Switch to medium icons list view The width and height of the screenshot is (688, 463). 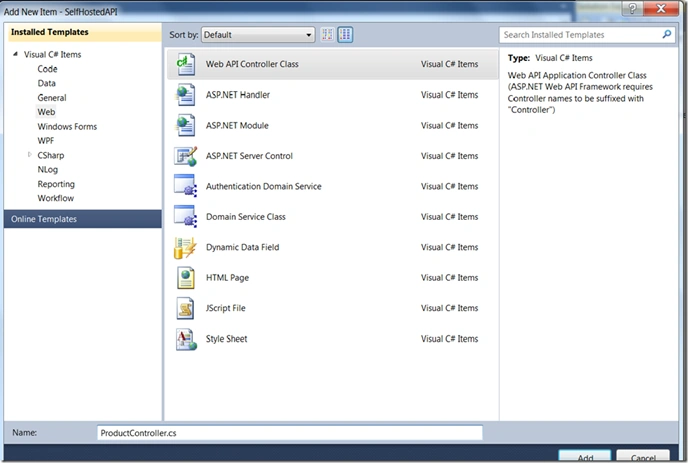[x=345, y=35]
